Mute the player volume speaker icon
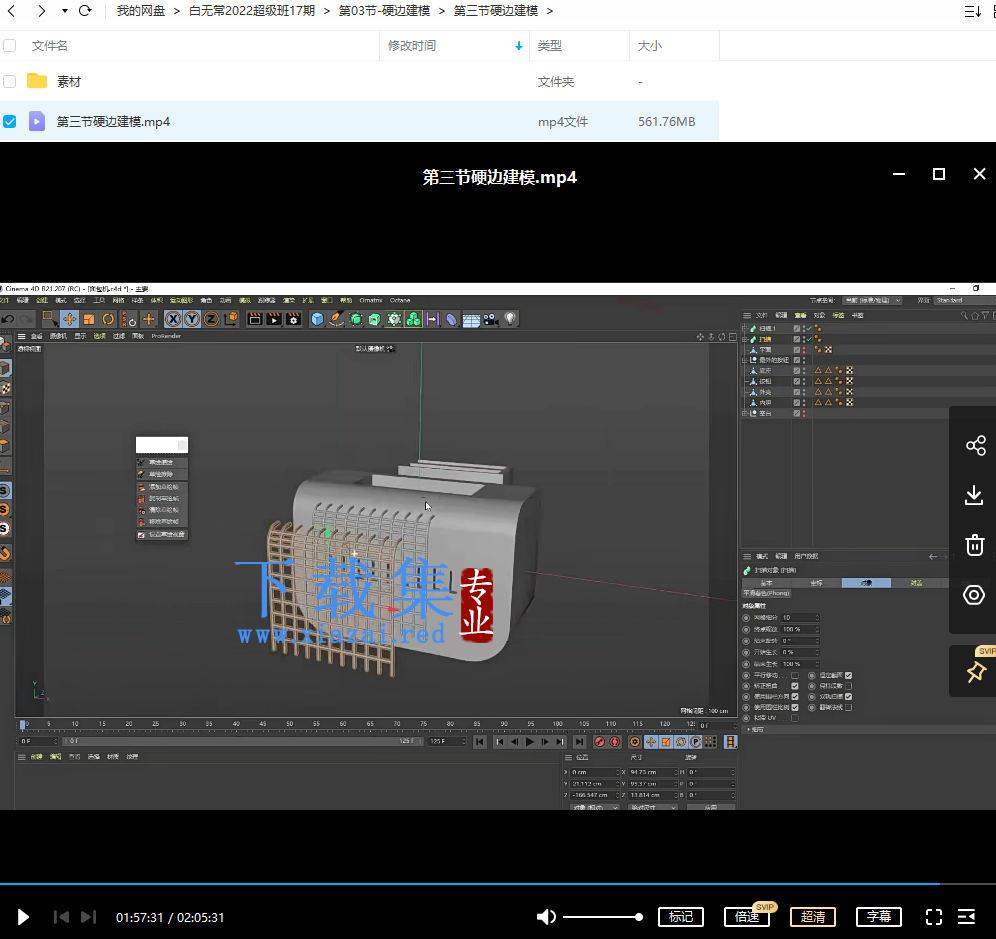The image size is (996, 939). (546, 917)
